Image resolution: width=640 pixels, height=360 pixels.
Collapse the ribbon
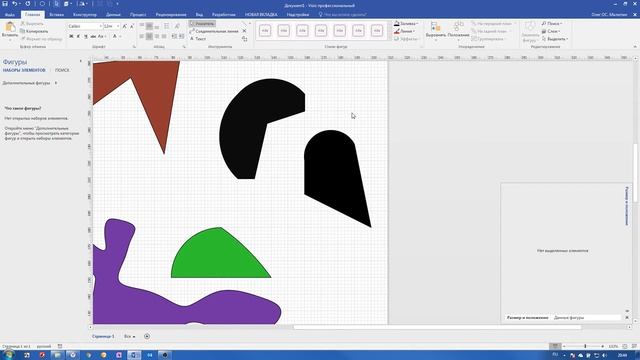tap(635, 47)
